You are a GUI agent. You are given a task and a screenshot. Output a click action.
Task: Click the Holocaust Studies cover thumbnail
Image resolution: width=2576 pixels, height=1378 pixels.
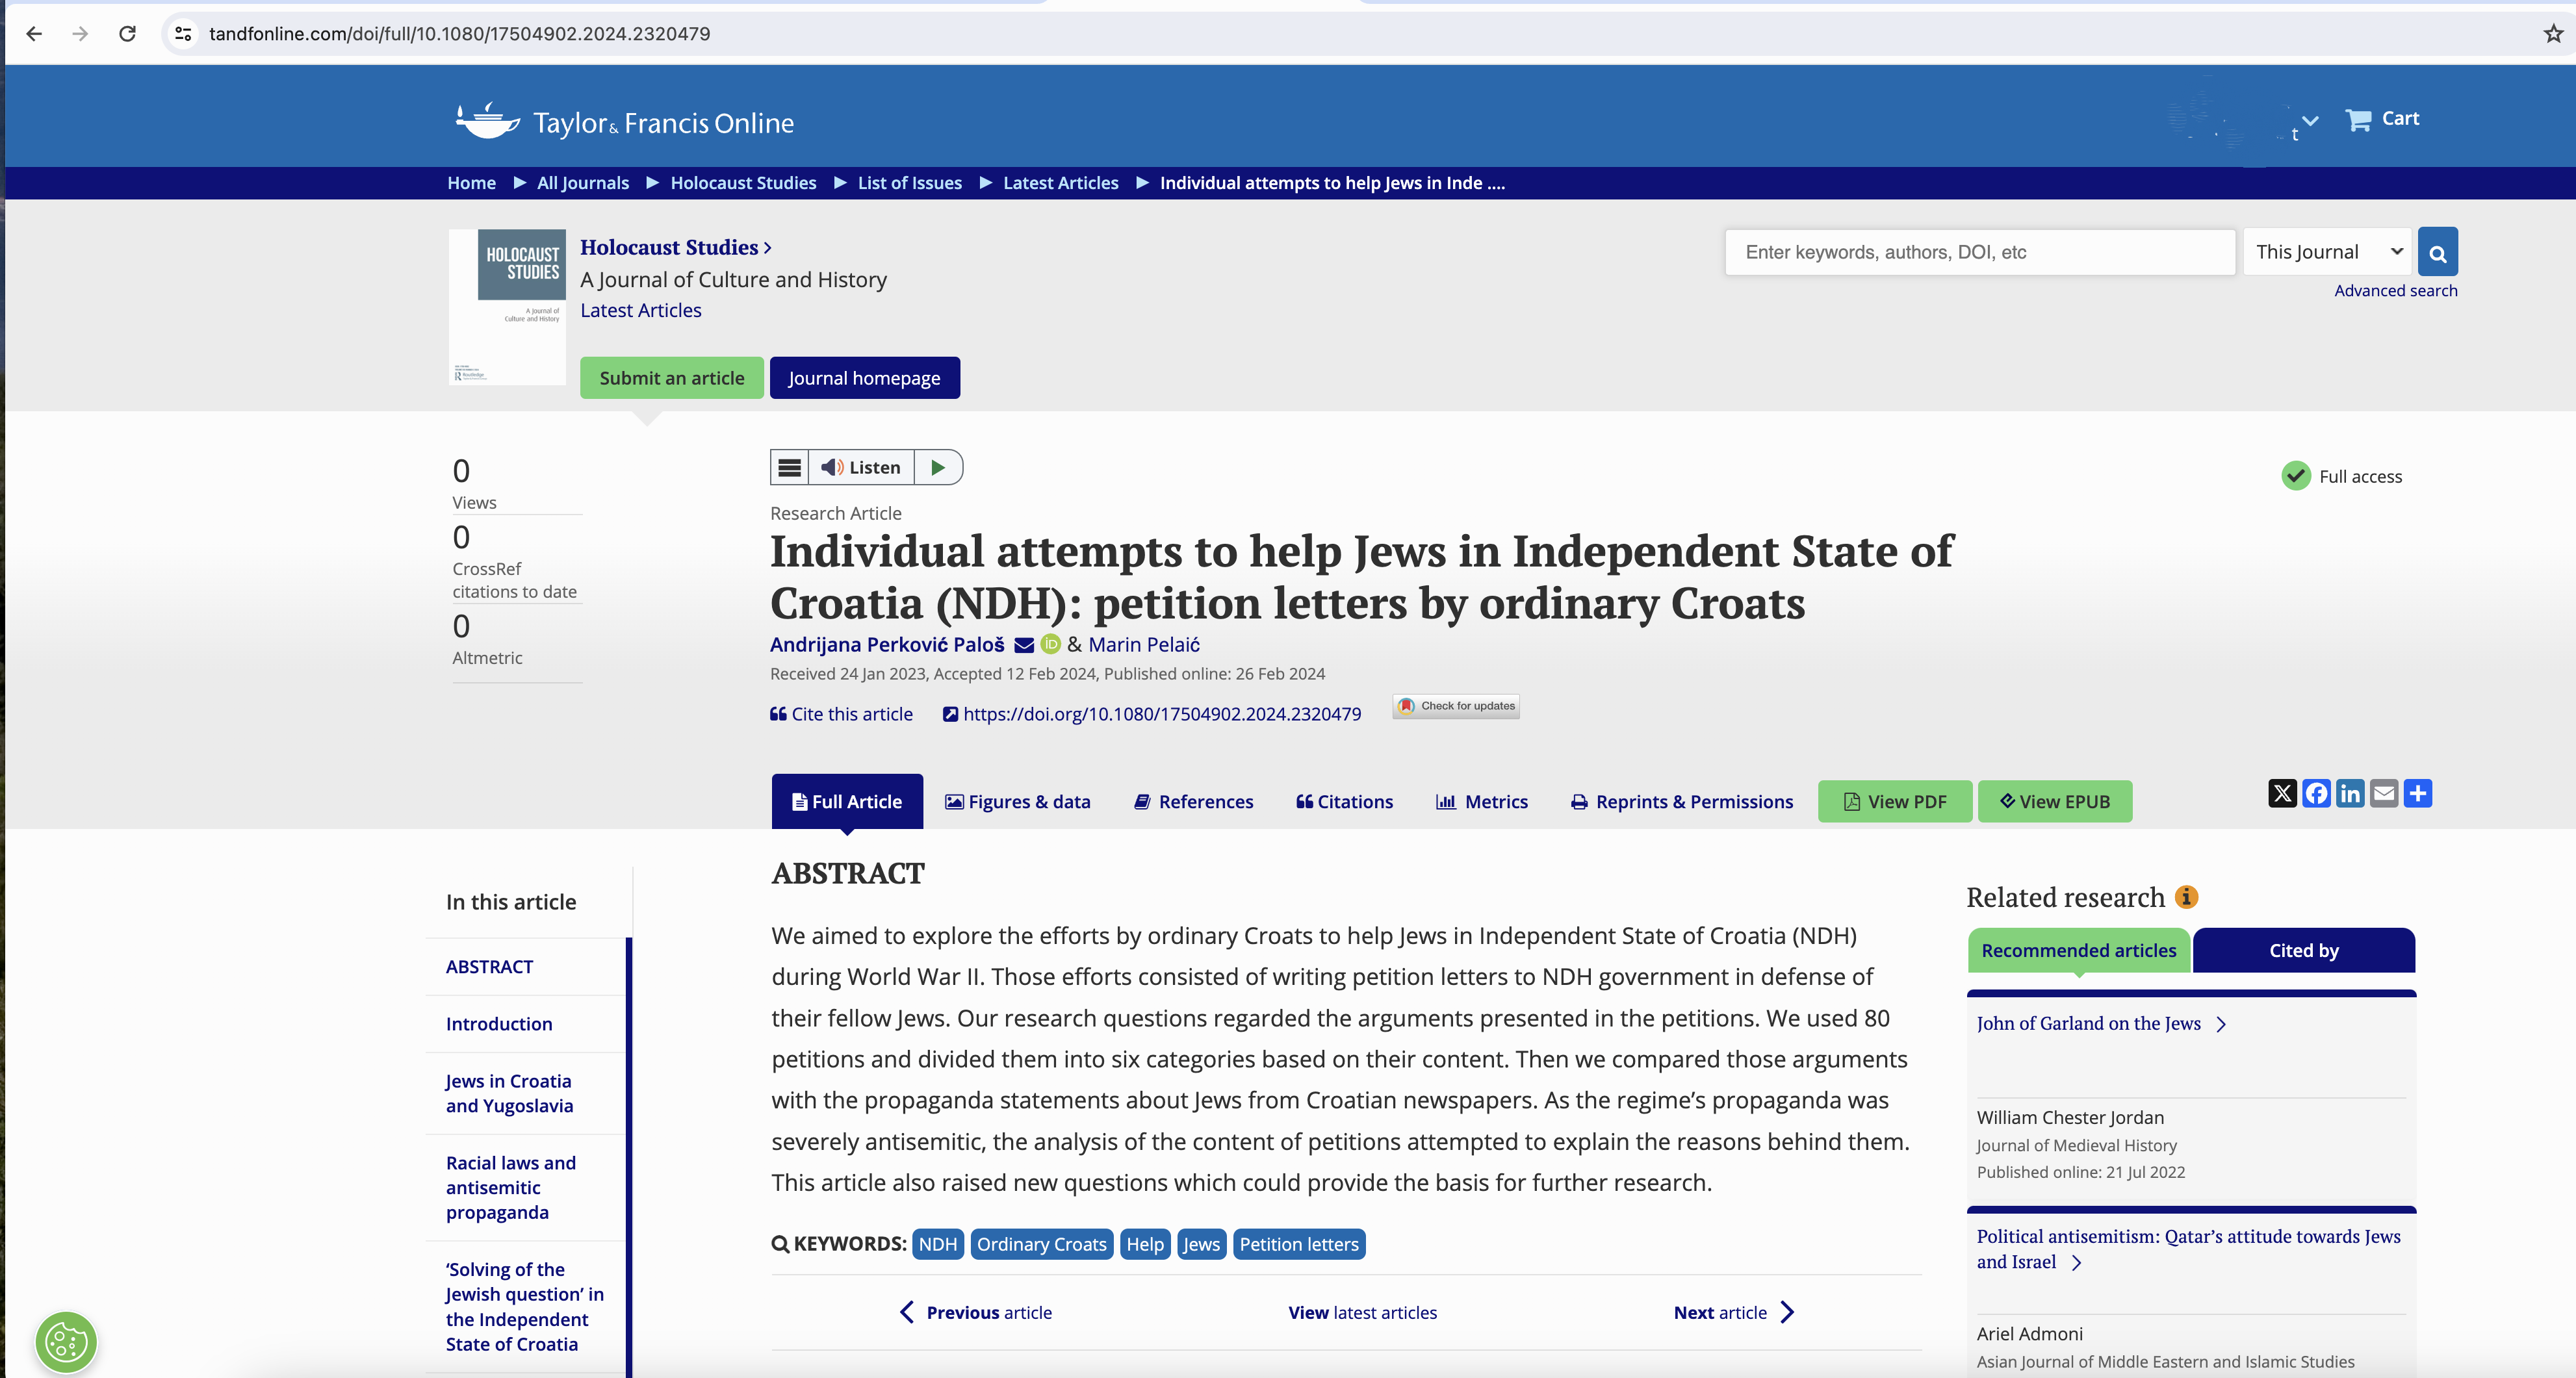508,307
